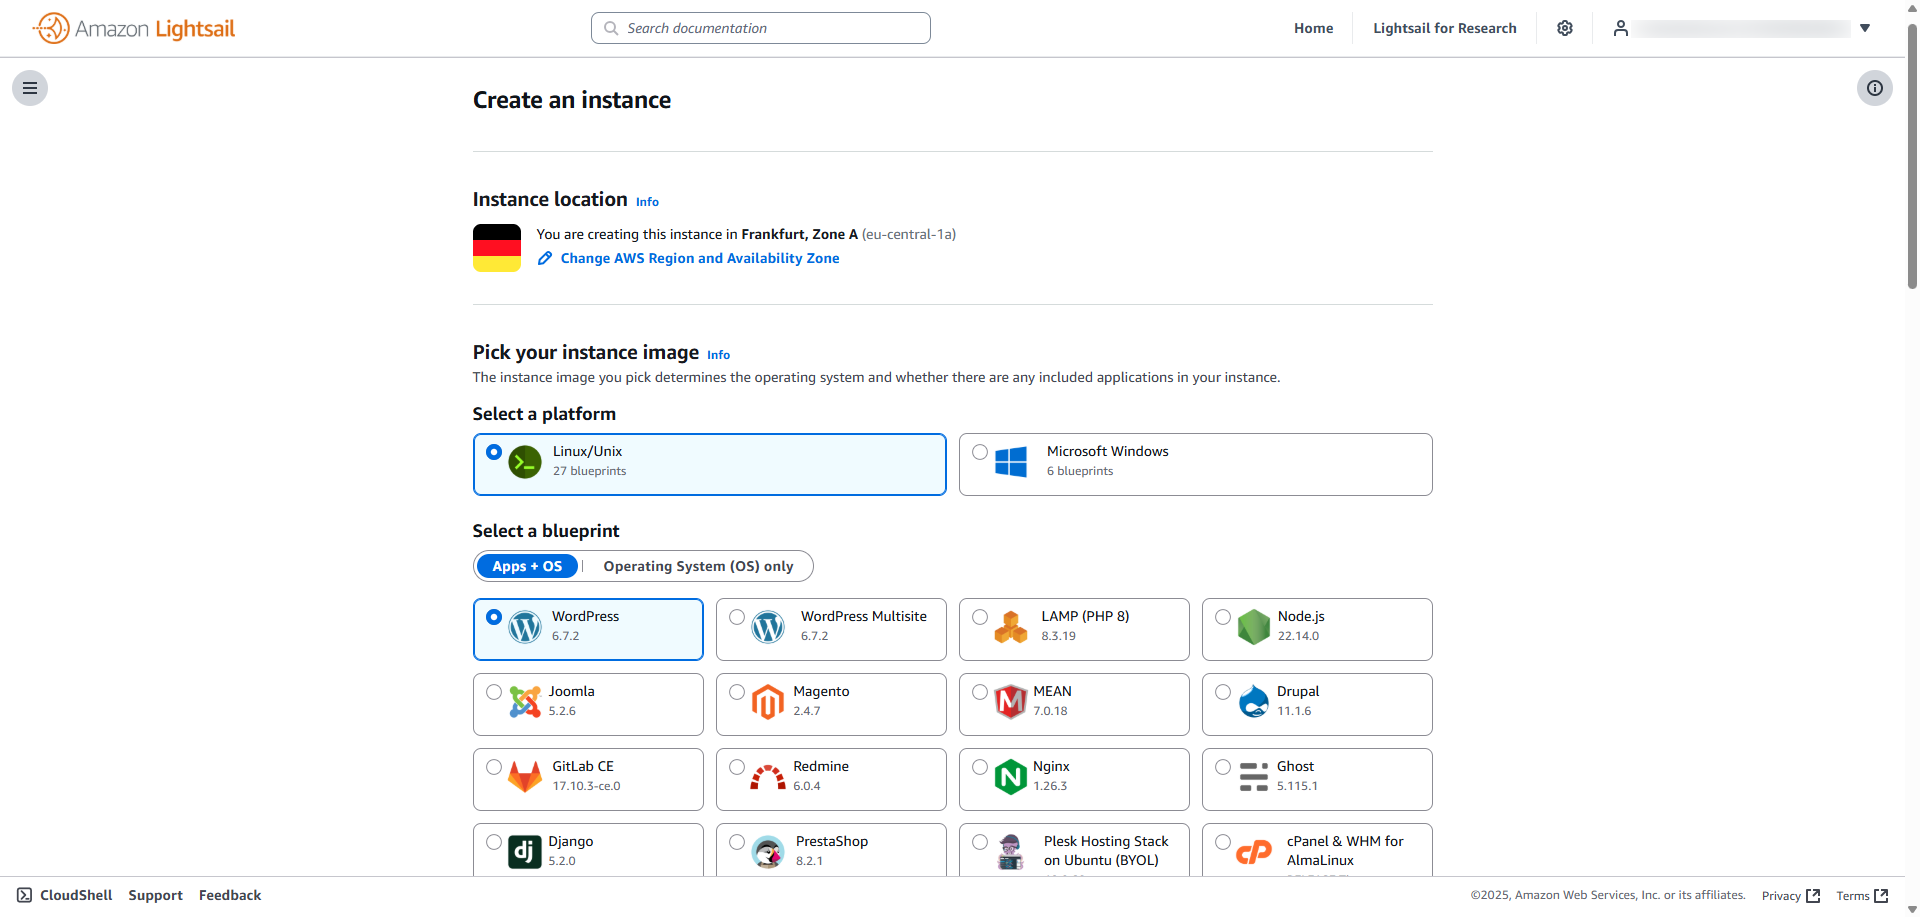The image size is (1920, 917).
Task: Click the scrollbar down arrow
Action: pyautogui.click(x=1912, y=909)
